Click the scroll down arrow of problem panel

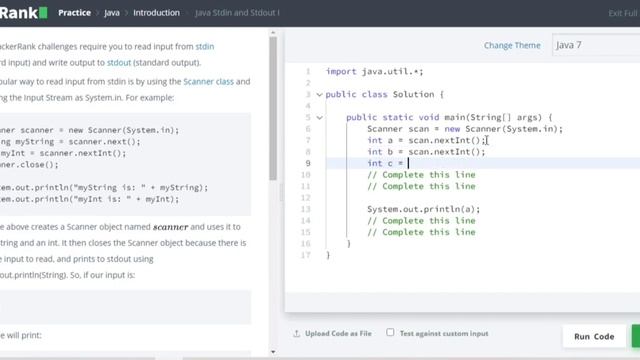pyautogui.click(x=273, y=352)
